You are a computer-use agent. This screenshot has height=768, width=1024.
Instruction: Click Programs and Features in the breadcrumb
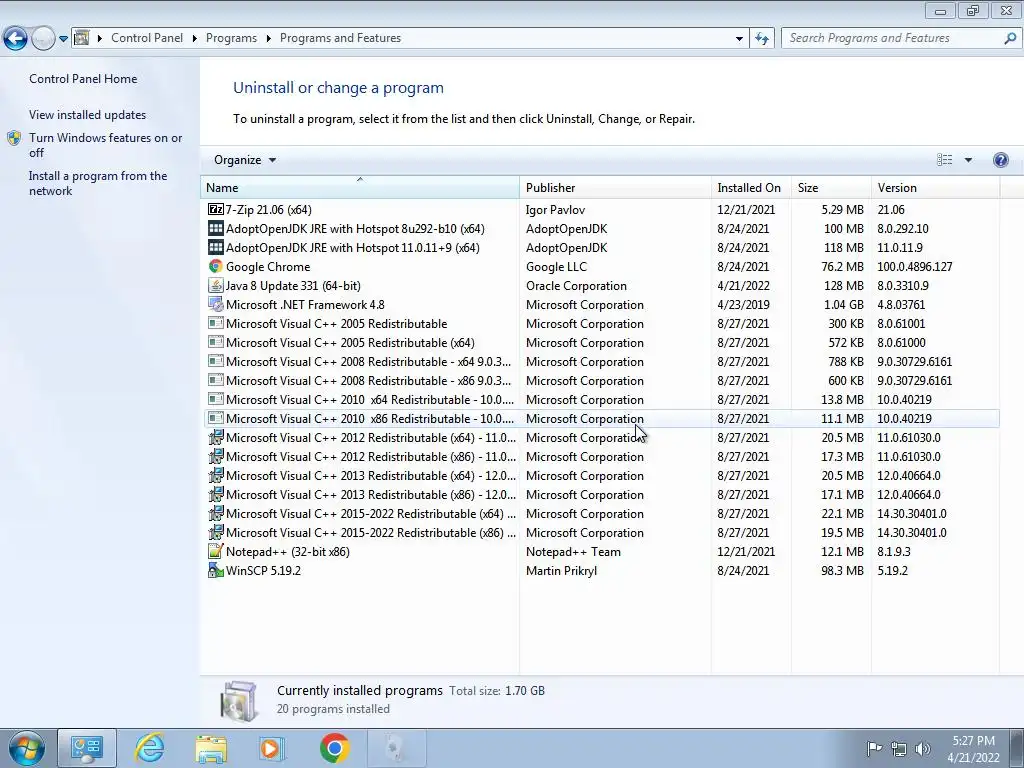click(x=340, y=38)
